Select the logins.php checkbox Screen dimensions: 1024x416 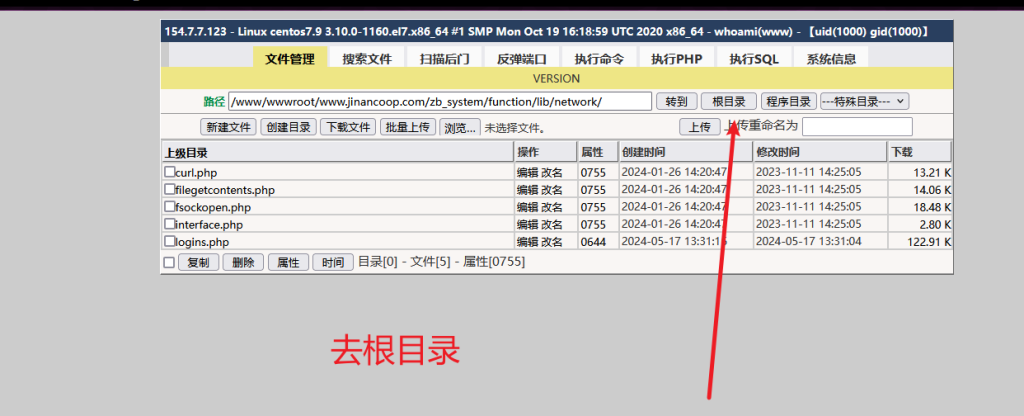tap(170, 241)
